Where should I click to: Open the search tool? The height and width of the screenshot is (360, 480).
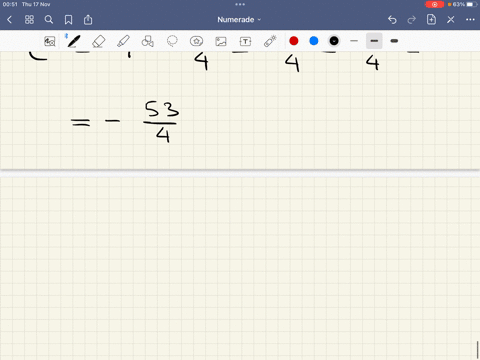(49, 20)
